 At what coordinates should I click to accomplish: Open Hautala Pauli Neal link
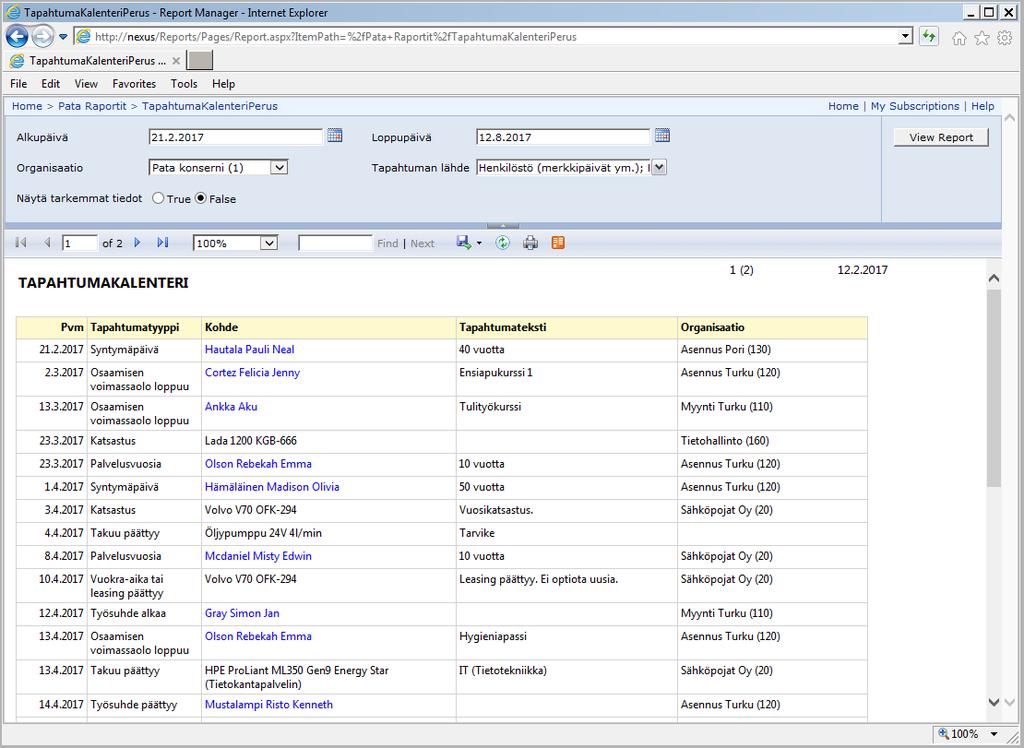(249, 350)
